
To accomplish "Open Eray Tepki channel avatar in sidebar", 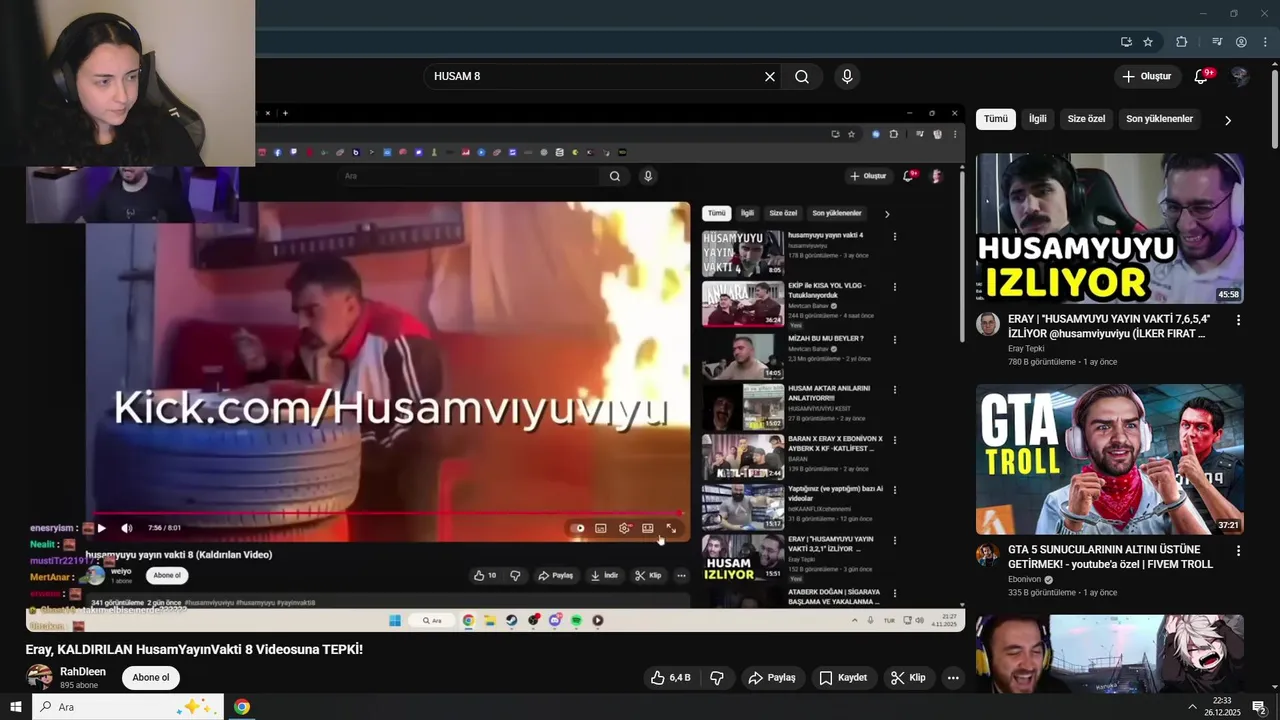I will pos(988,324).
